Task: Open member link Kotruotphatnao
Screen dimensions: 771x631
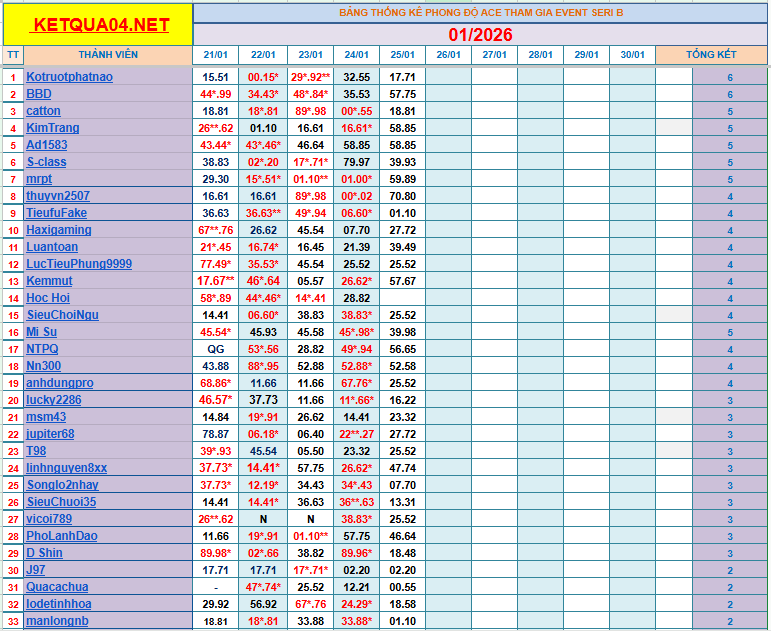Action: 69,77
